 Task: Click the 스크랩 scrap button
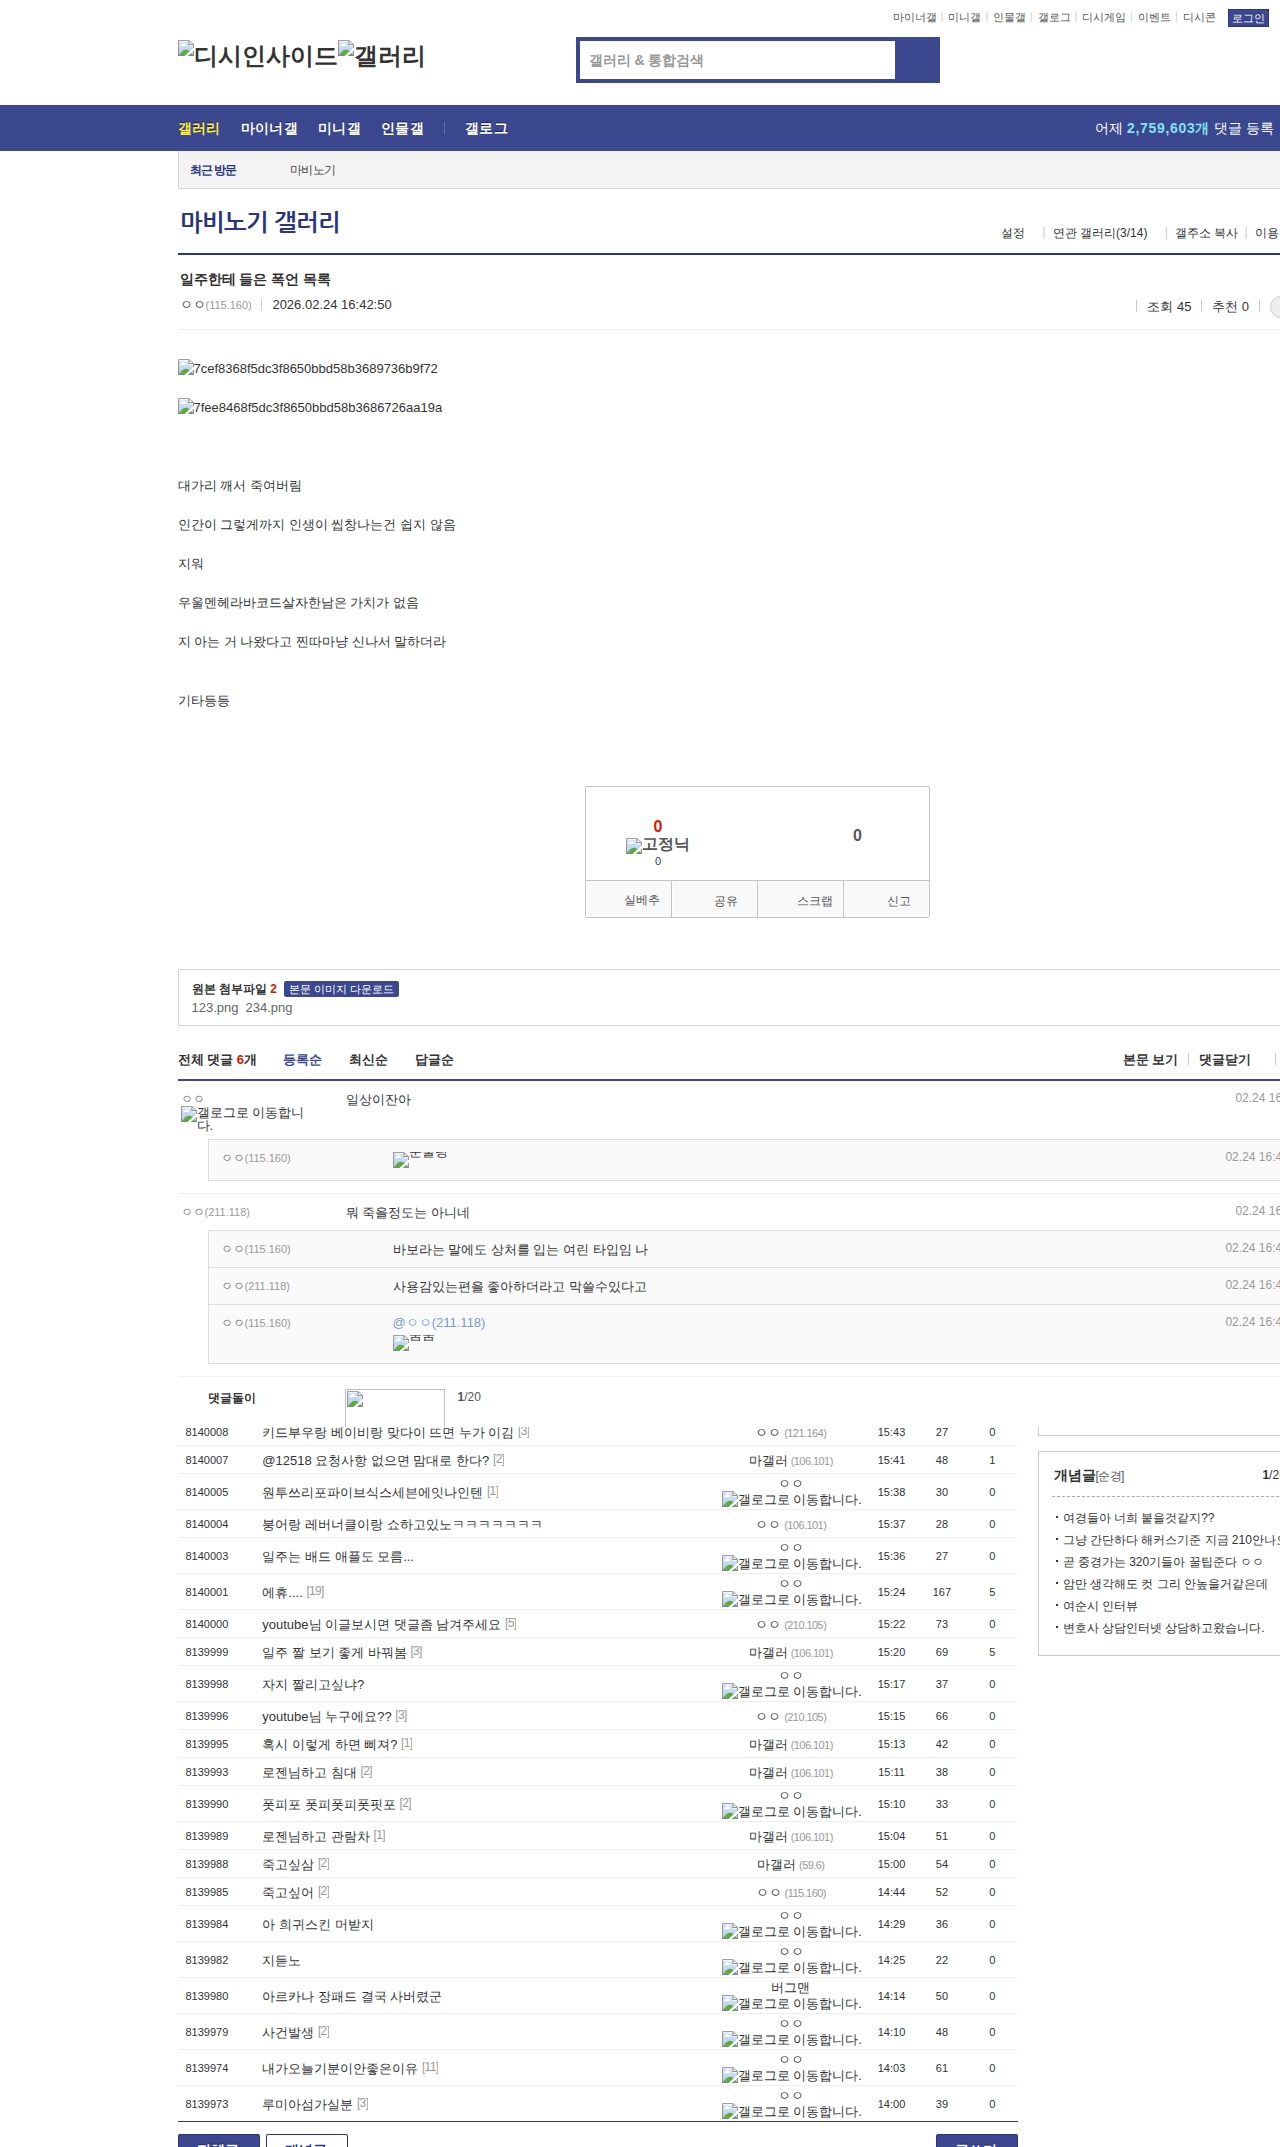(x=801, y=900)
